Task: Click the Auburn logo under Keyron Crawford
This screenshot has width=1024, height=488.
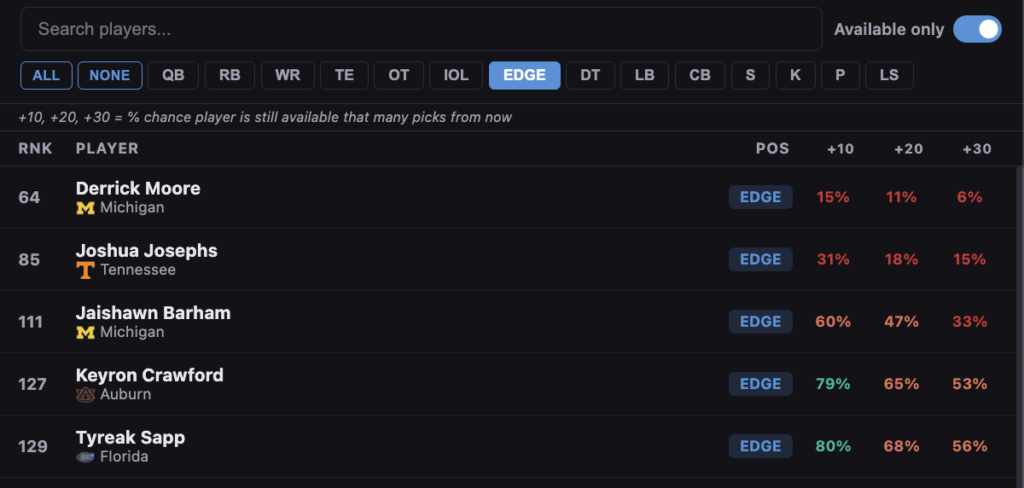Action: pyautogui.click(x=85, y=394)
